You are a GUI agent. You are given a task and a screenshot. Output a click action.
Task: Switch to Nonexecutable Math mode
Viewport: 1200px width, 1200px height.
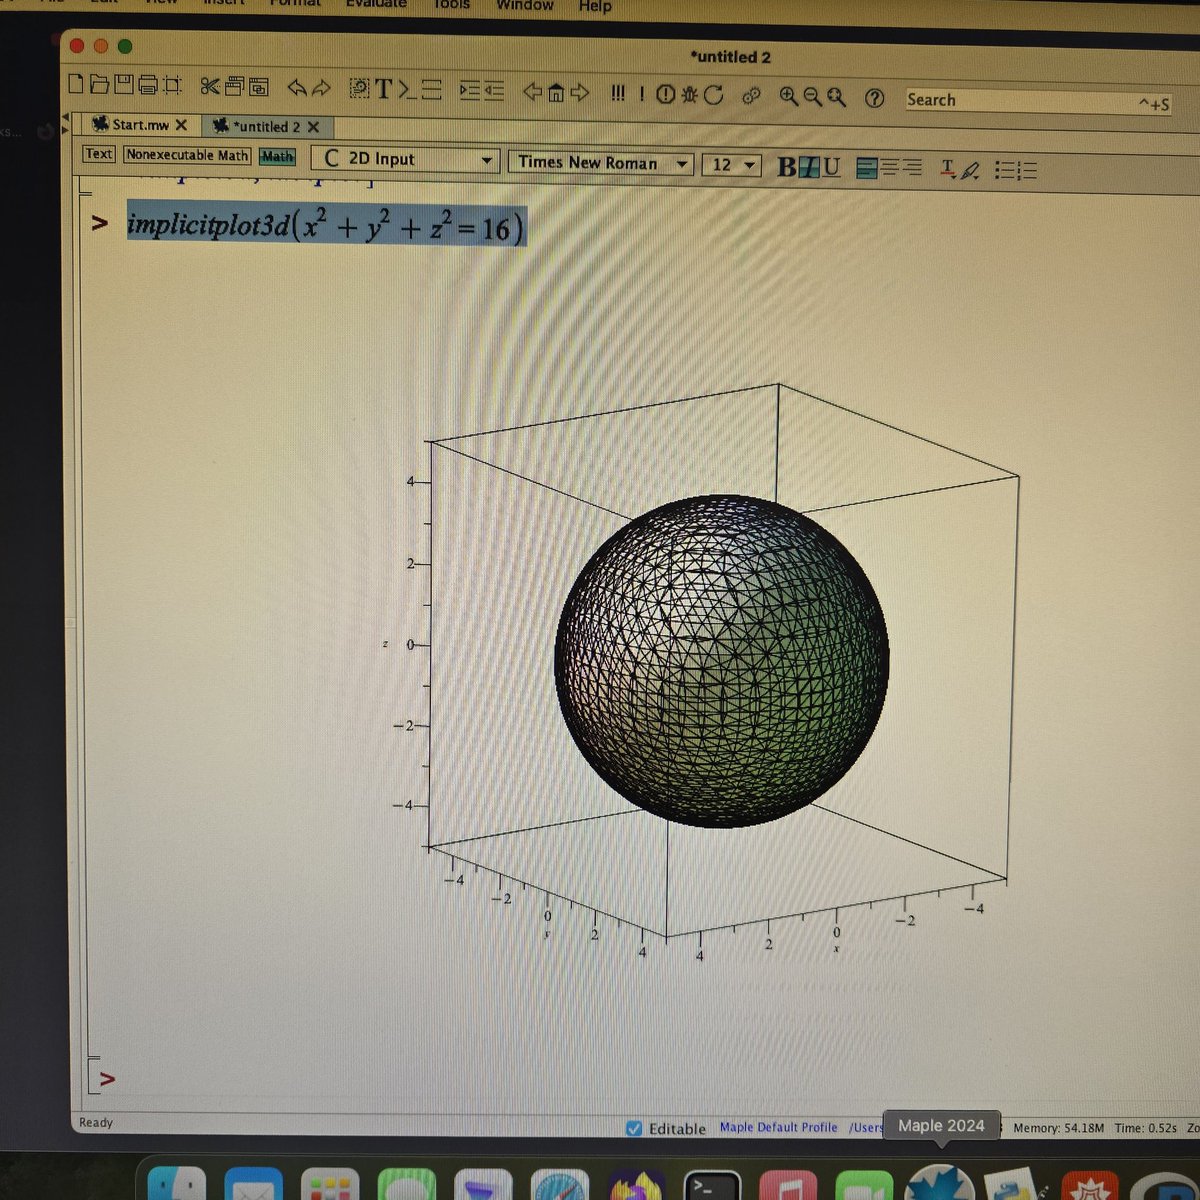pyautogui.click(x=187, y=155)
